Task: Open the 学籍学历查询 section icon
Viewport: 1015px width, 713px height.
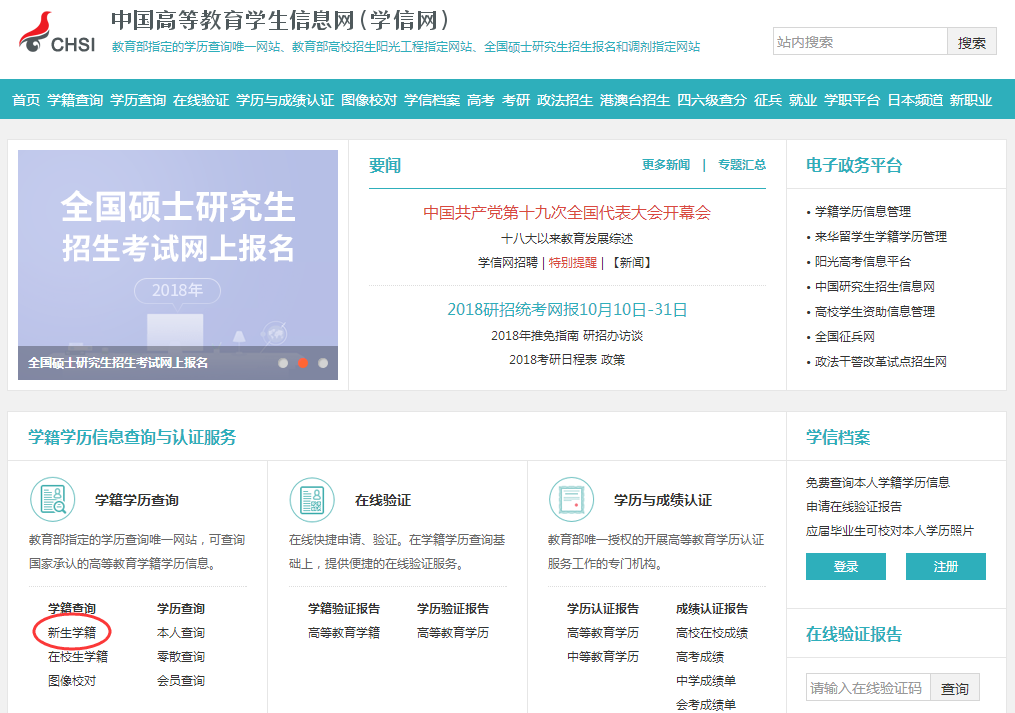Action: pos(52,500)
